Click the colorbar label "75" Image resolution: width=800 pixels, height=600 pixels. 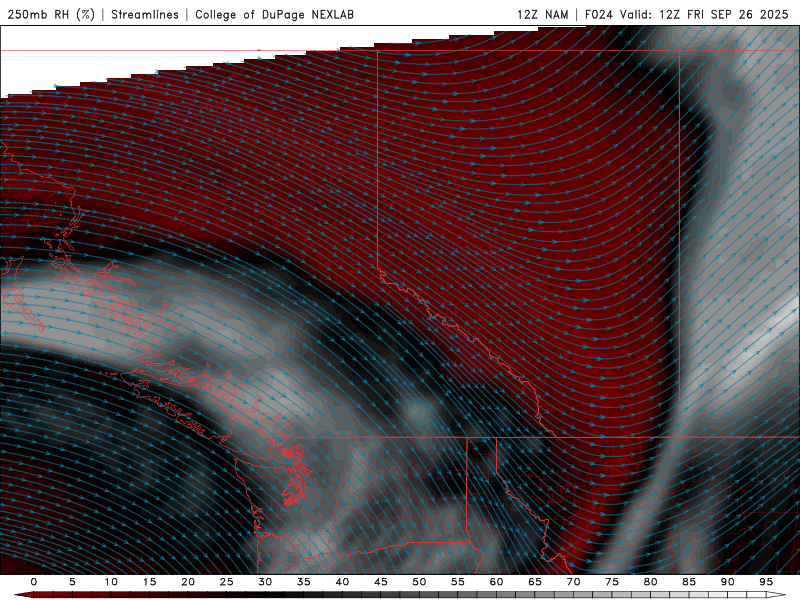[x=612, y=582]
